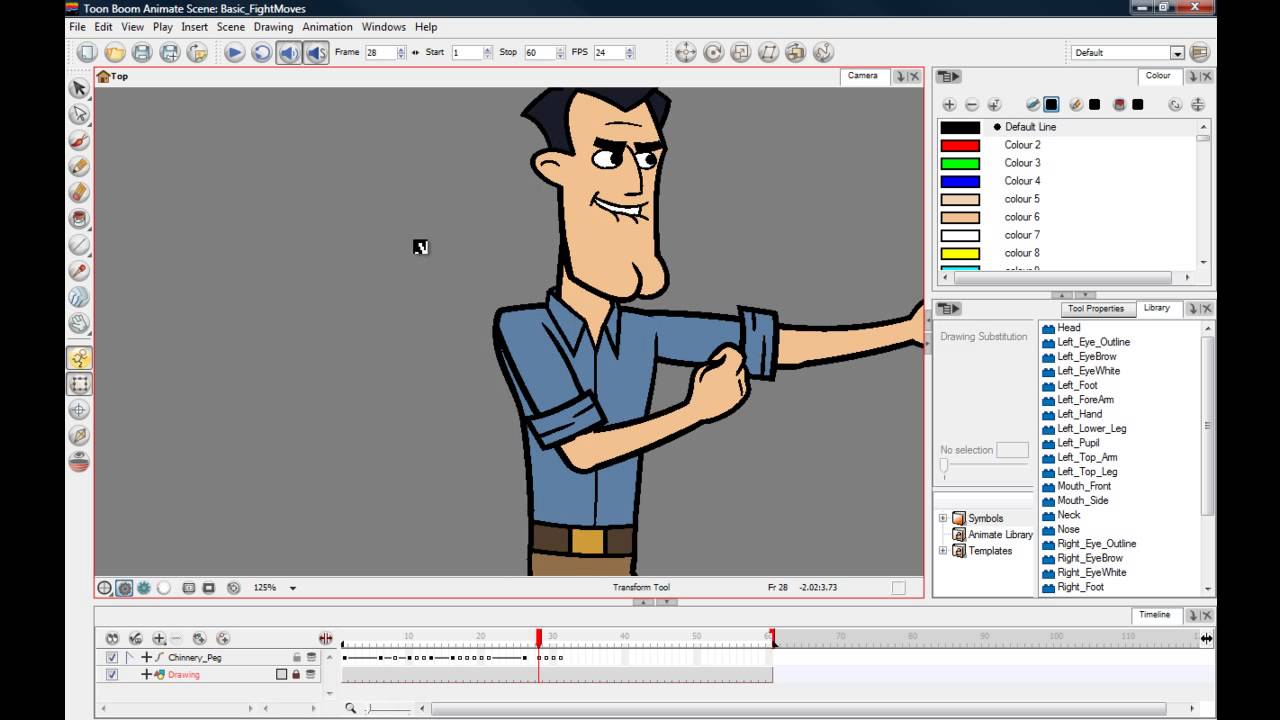
Task: Expand the Templates library folder
Action: coord(943,551)
